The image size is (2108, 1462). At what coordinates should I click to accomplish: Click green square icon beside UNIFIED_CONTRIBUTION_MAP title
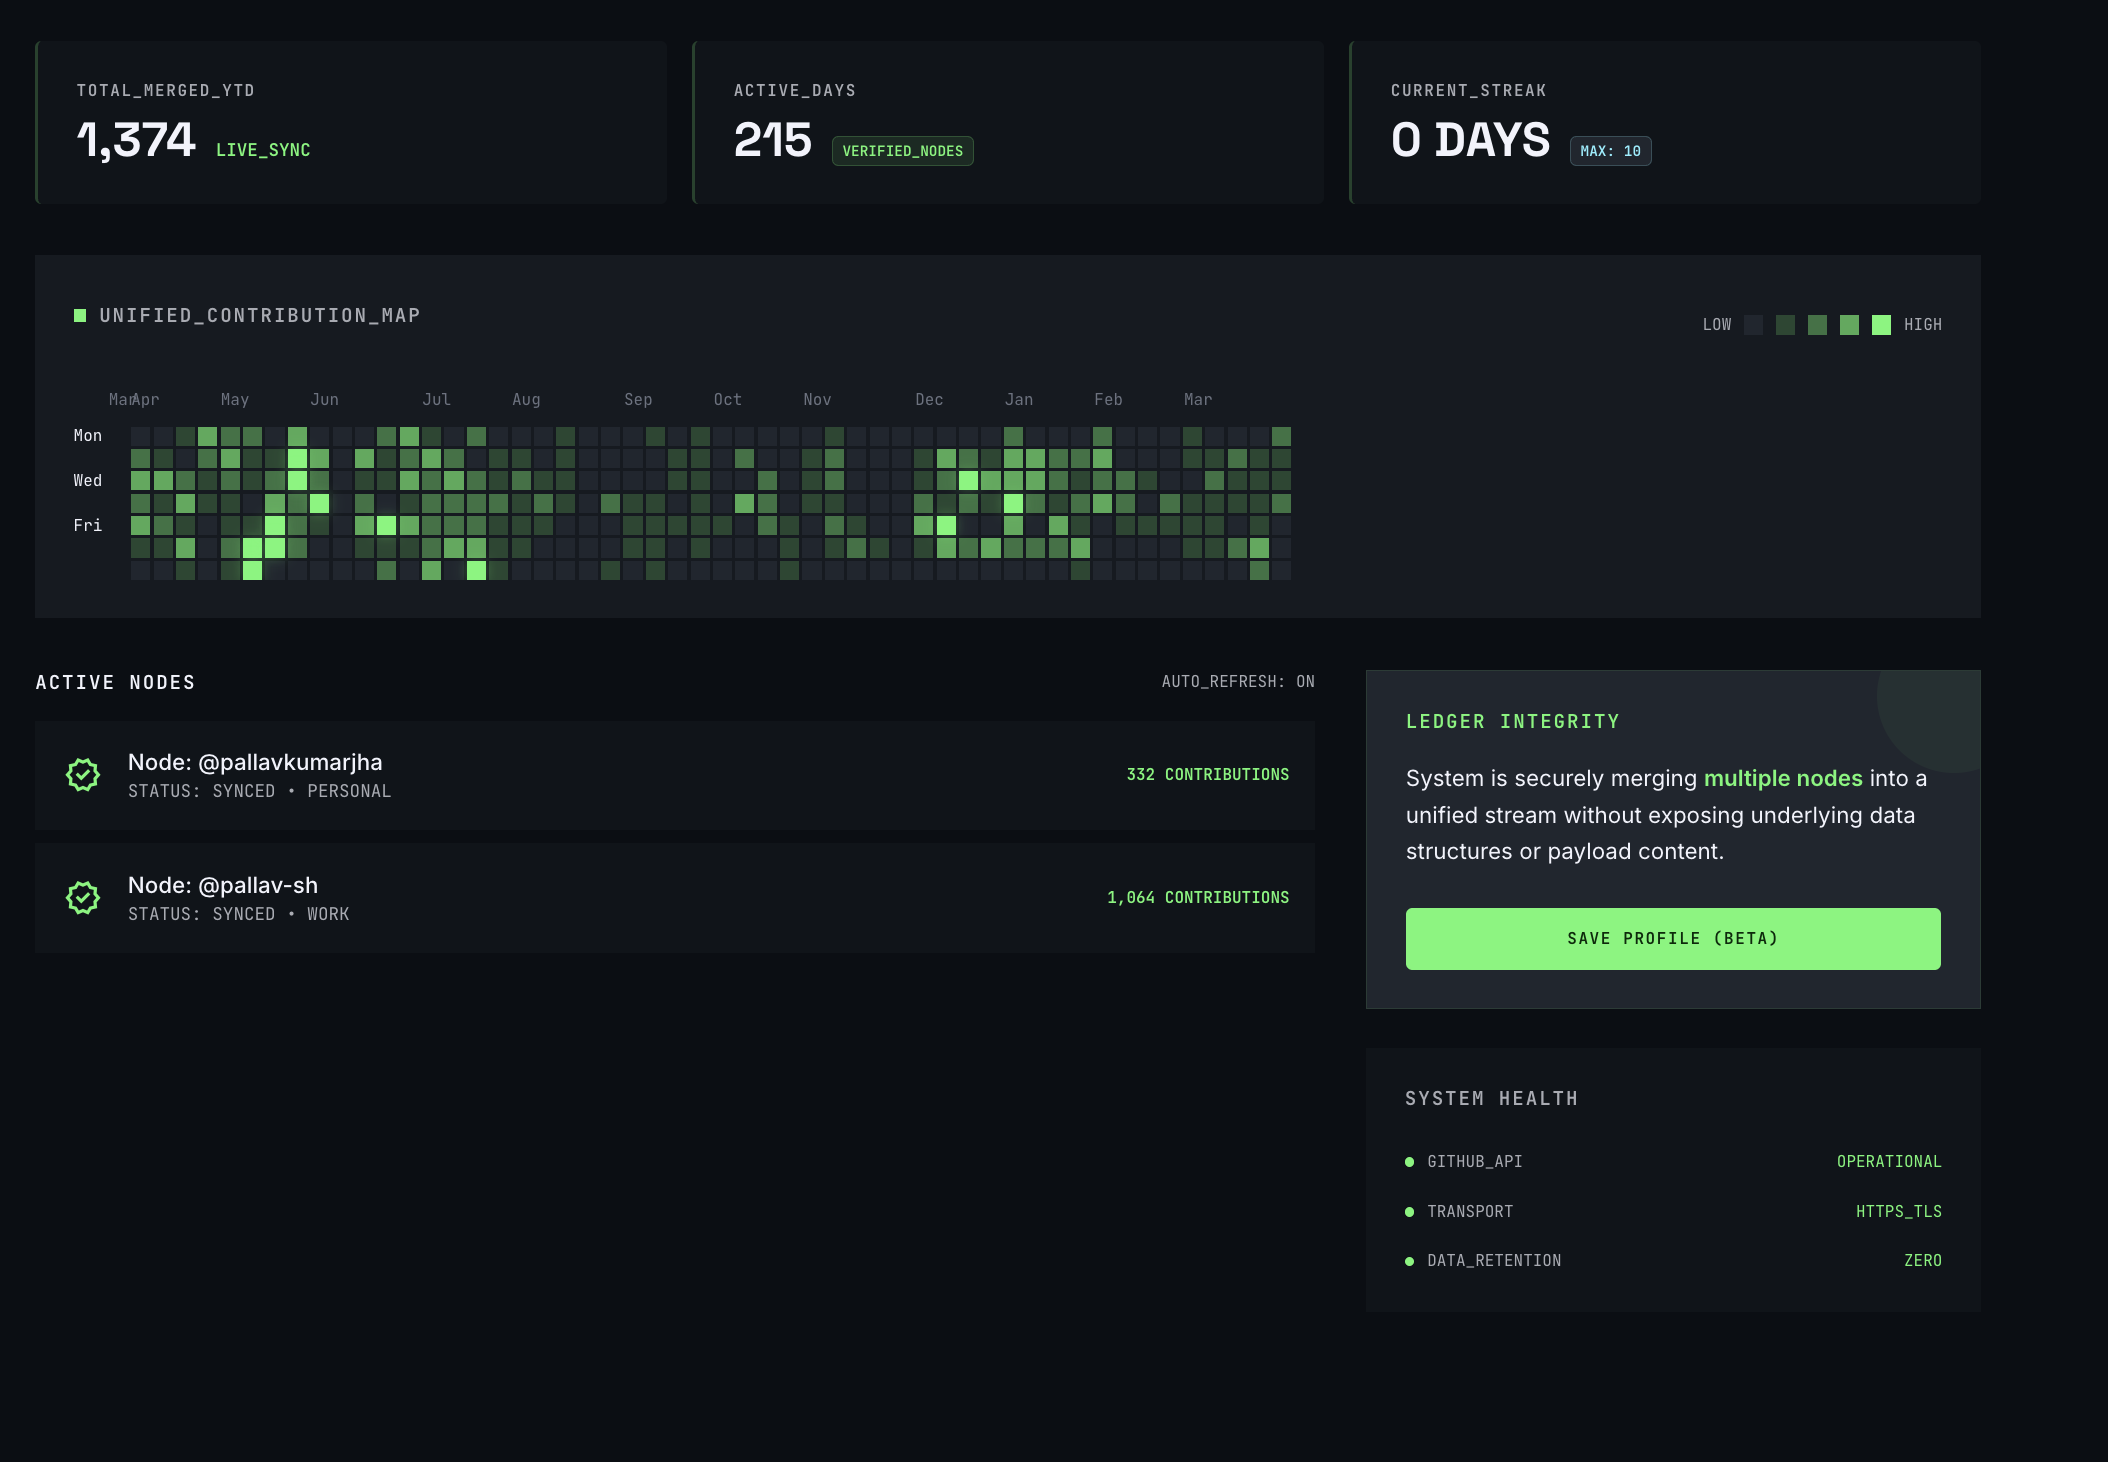(80, 316)
